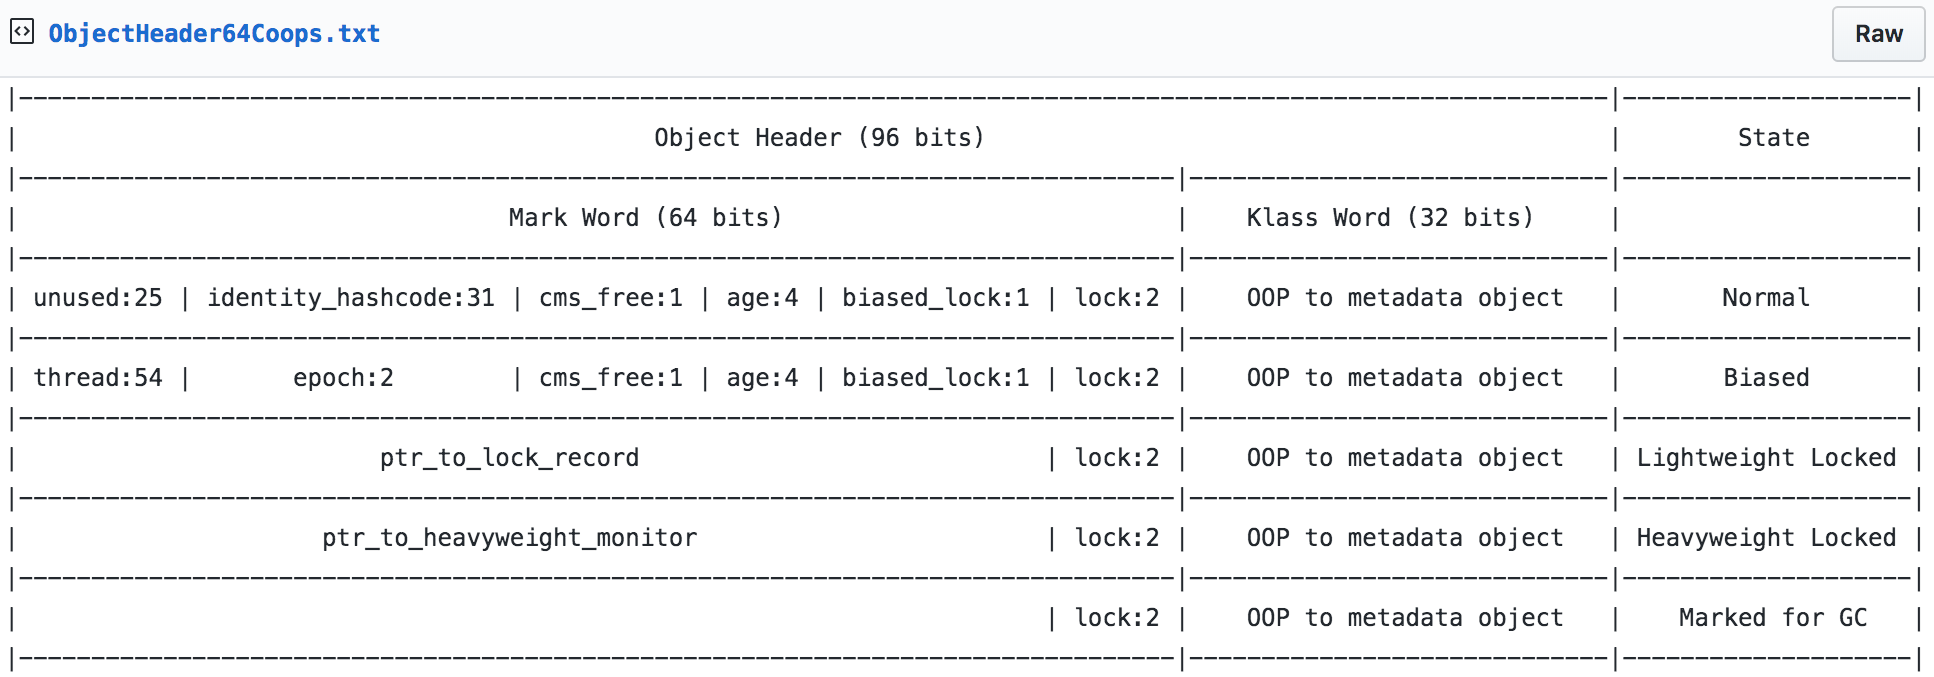Screen dimensions: 1934x677
Task: Open the ObjectHeader64Coops.txt file link
Action: pyautogui.click(x=214, y=34)
